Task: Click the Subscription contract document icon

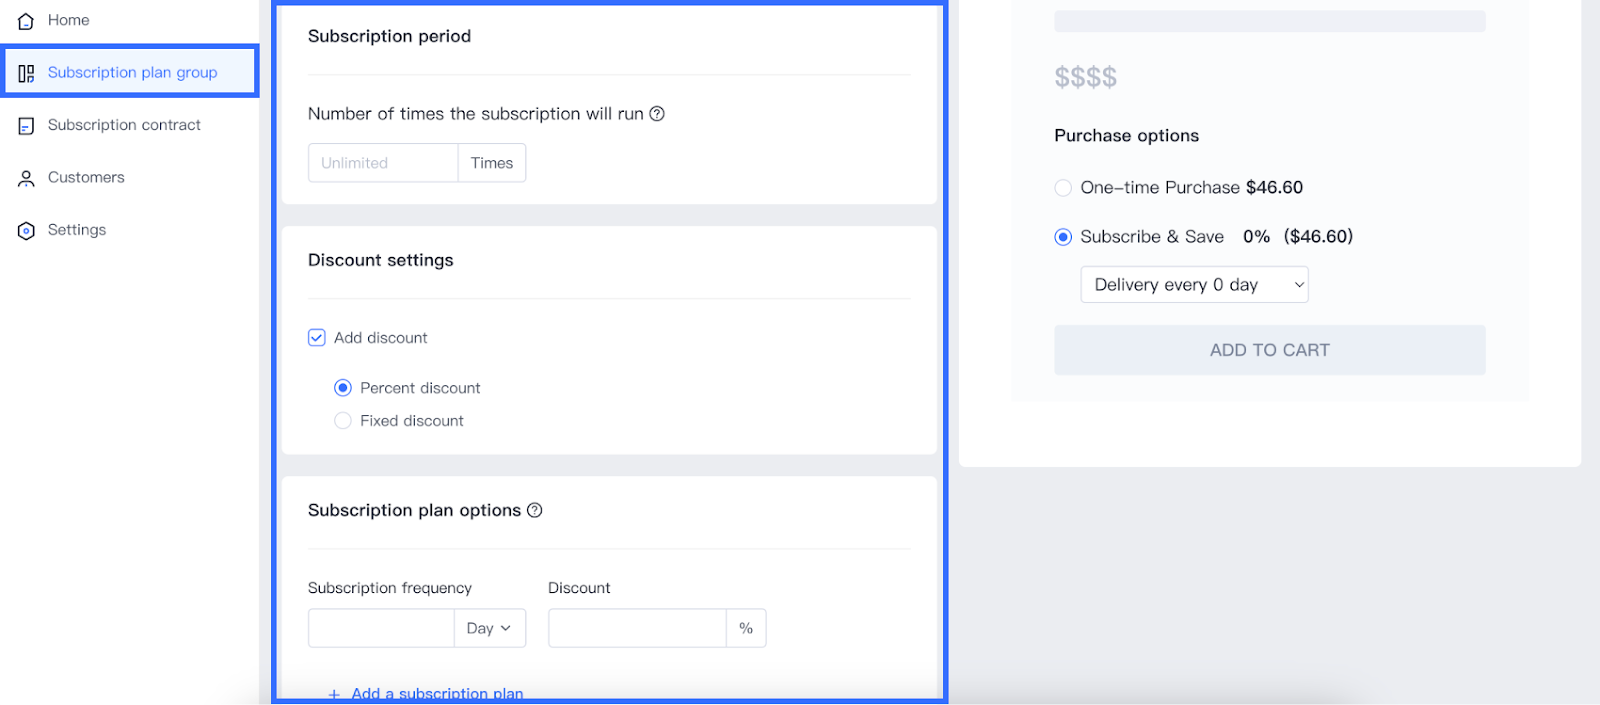Action: pos(26,126)
